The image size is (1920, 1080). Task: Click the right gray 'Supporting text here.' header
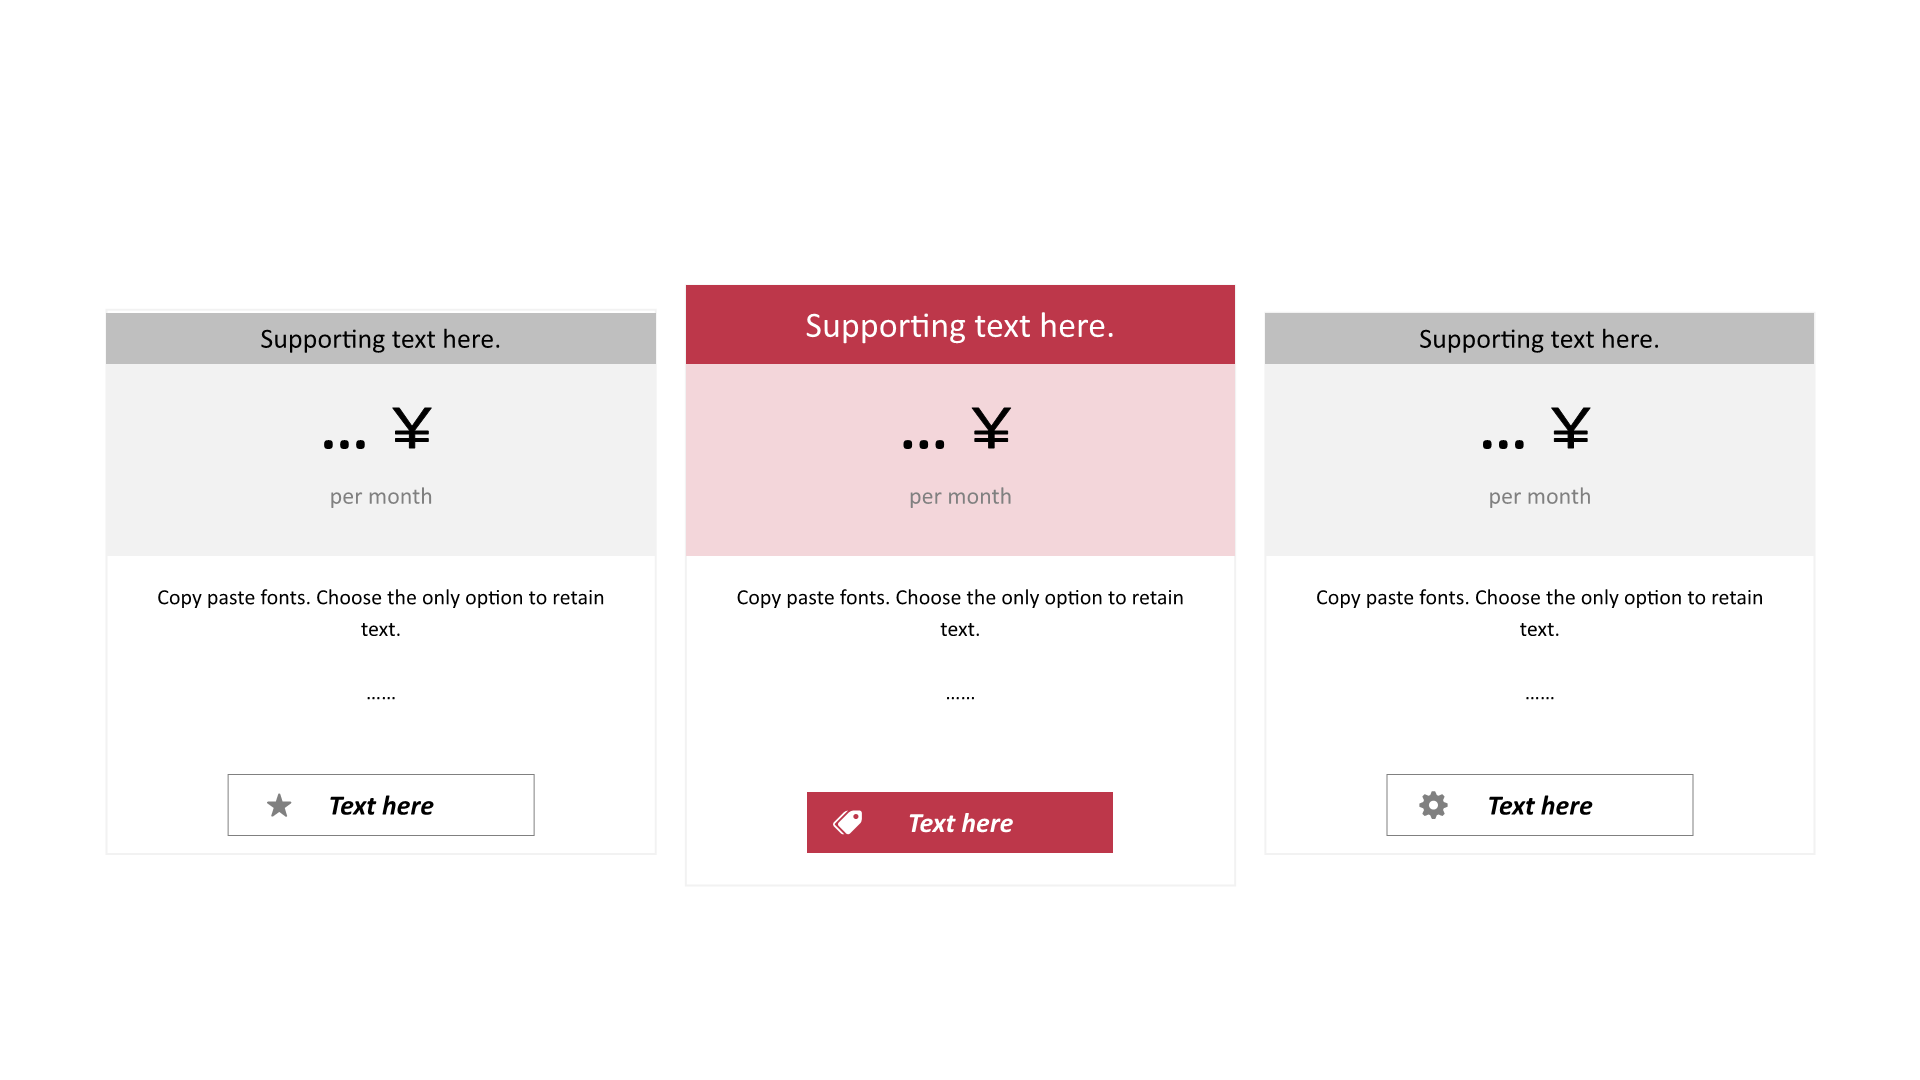1539,339
